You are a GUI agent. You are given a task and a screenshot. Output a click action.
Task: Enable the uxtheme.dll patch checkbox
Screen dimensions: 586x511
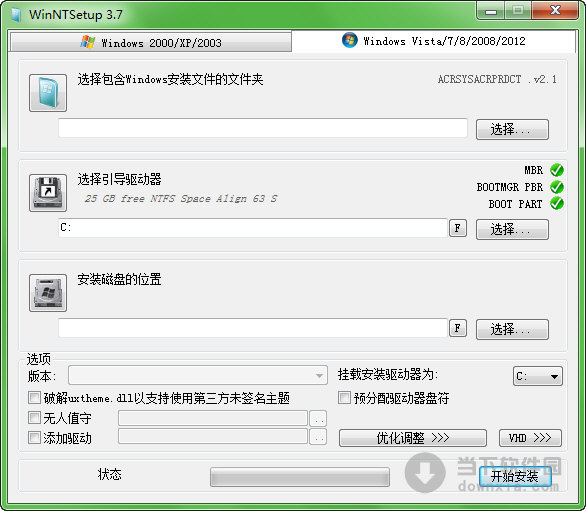[34, 397]
